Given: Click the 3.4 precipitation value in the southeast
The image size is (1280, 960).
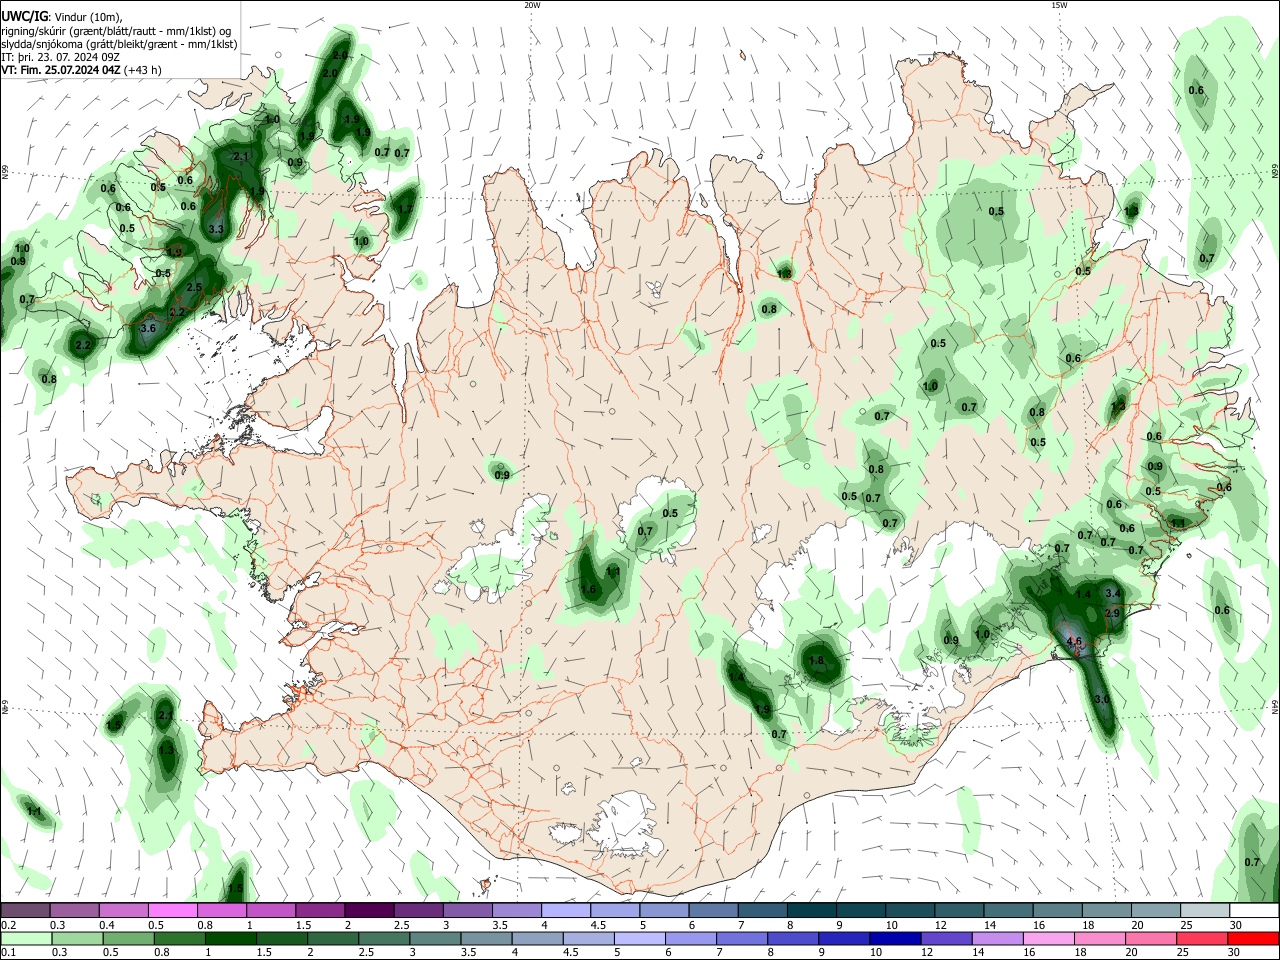Looking at the screenshot, I should [1114, 593].
